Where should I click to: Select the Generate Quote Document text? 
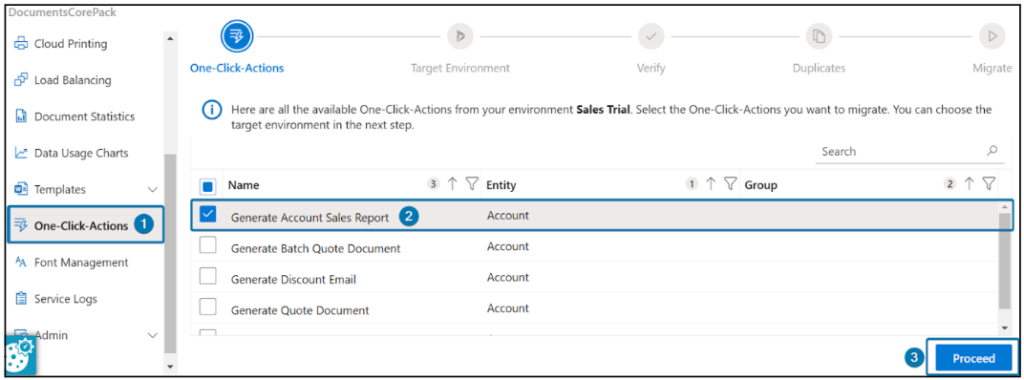click(x=300, y=310)
